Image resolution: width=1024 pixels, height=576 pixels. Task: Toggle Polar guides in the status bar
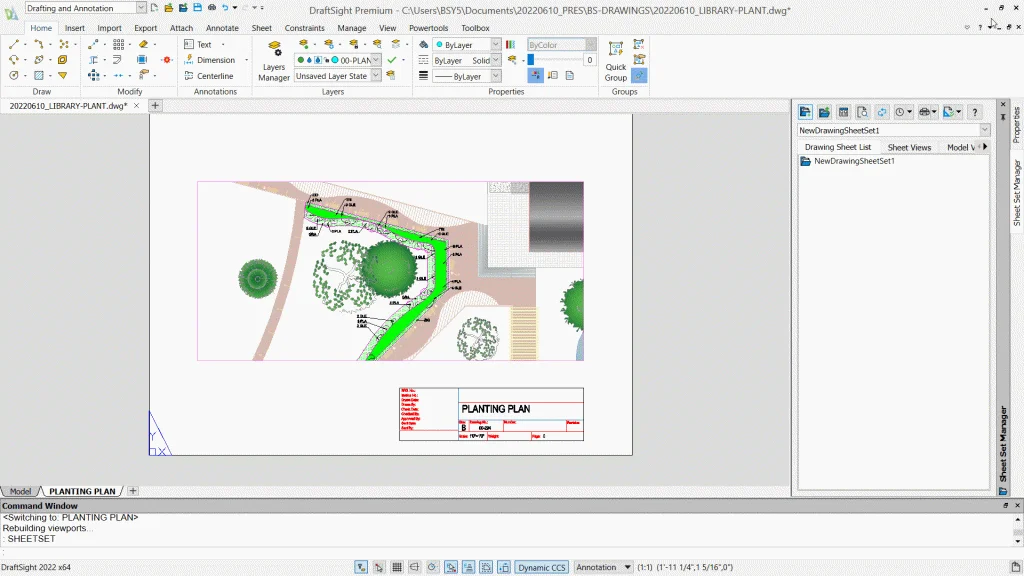[433, 567]
